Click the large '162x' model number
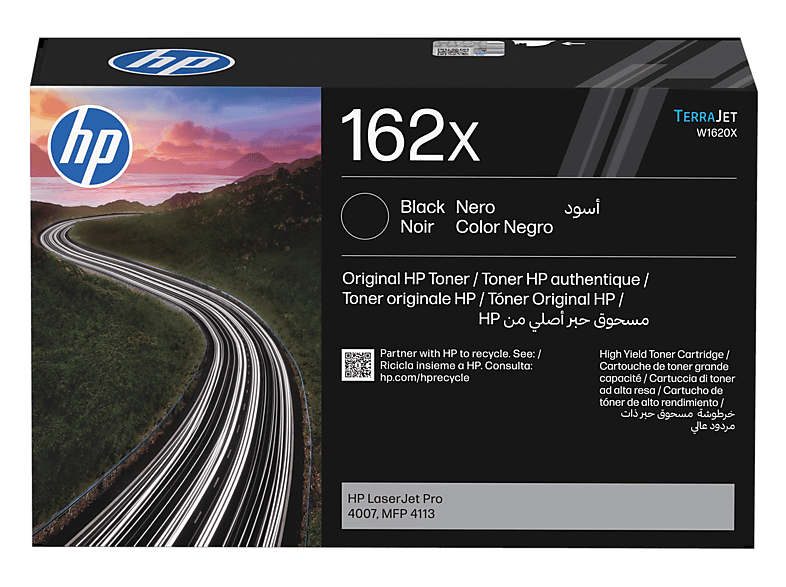 [x=410, y=135]
